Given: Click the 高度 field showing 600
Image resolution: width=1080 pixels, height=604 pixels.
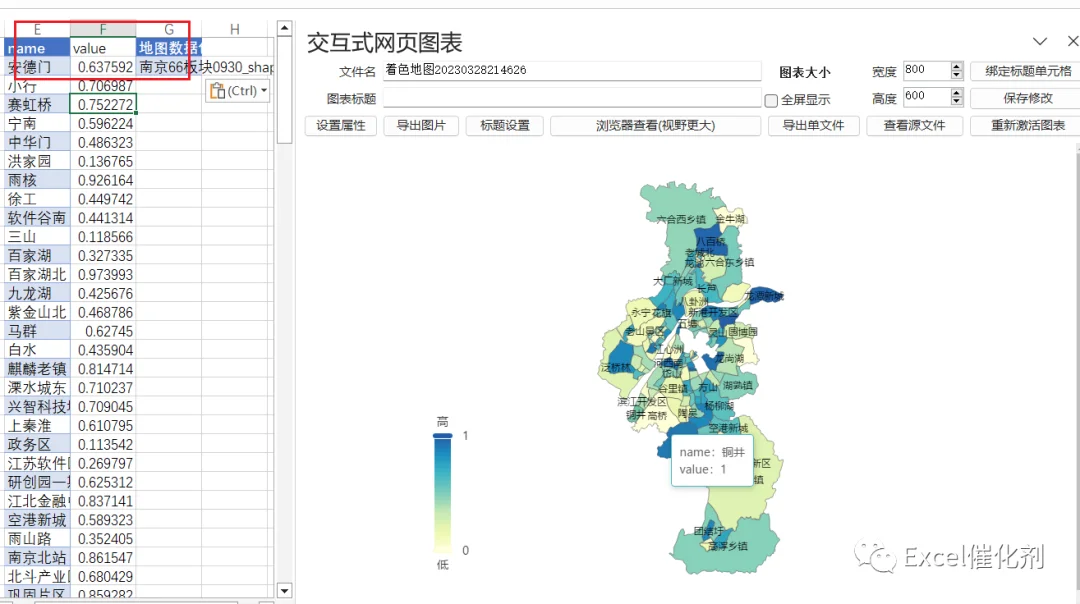Looking at the screenshot, I should point(926,97).
